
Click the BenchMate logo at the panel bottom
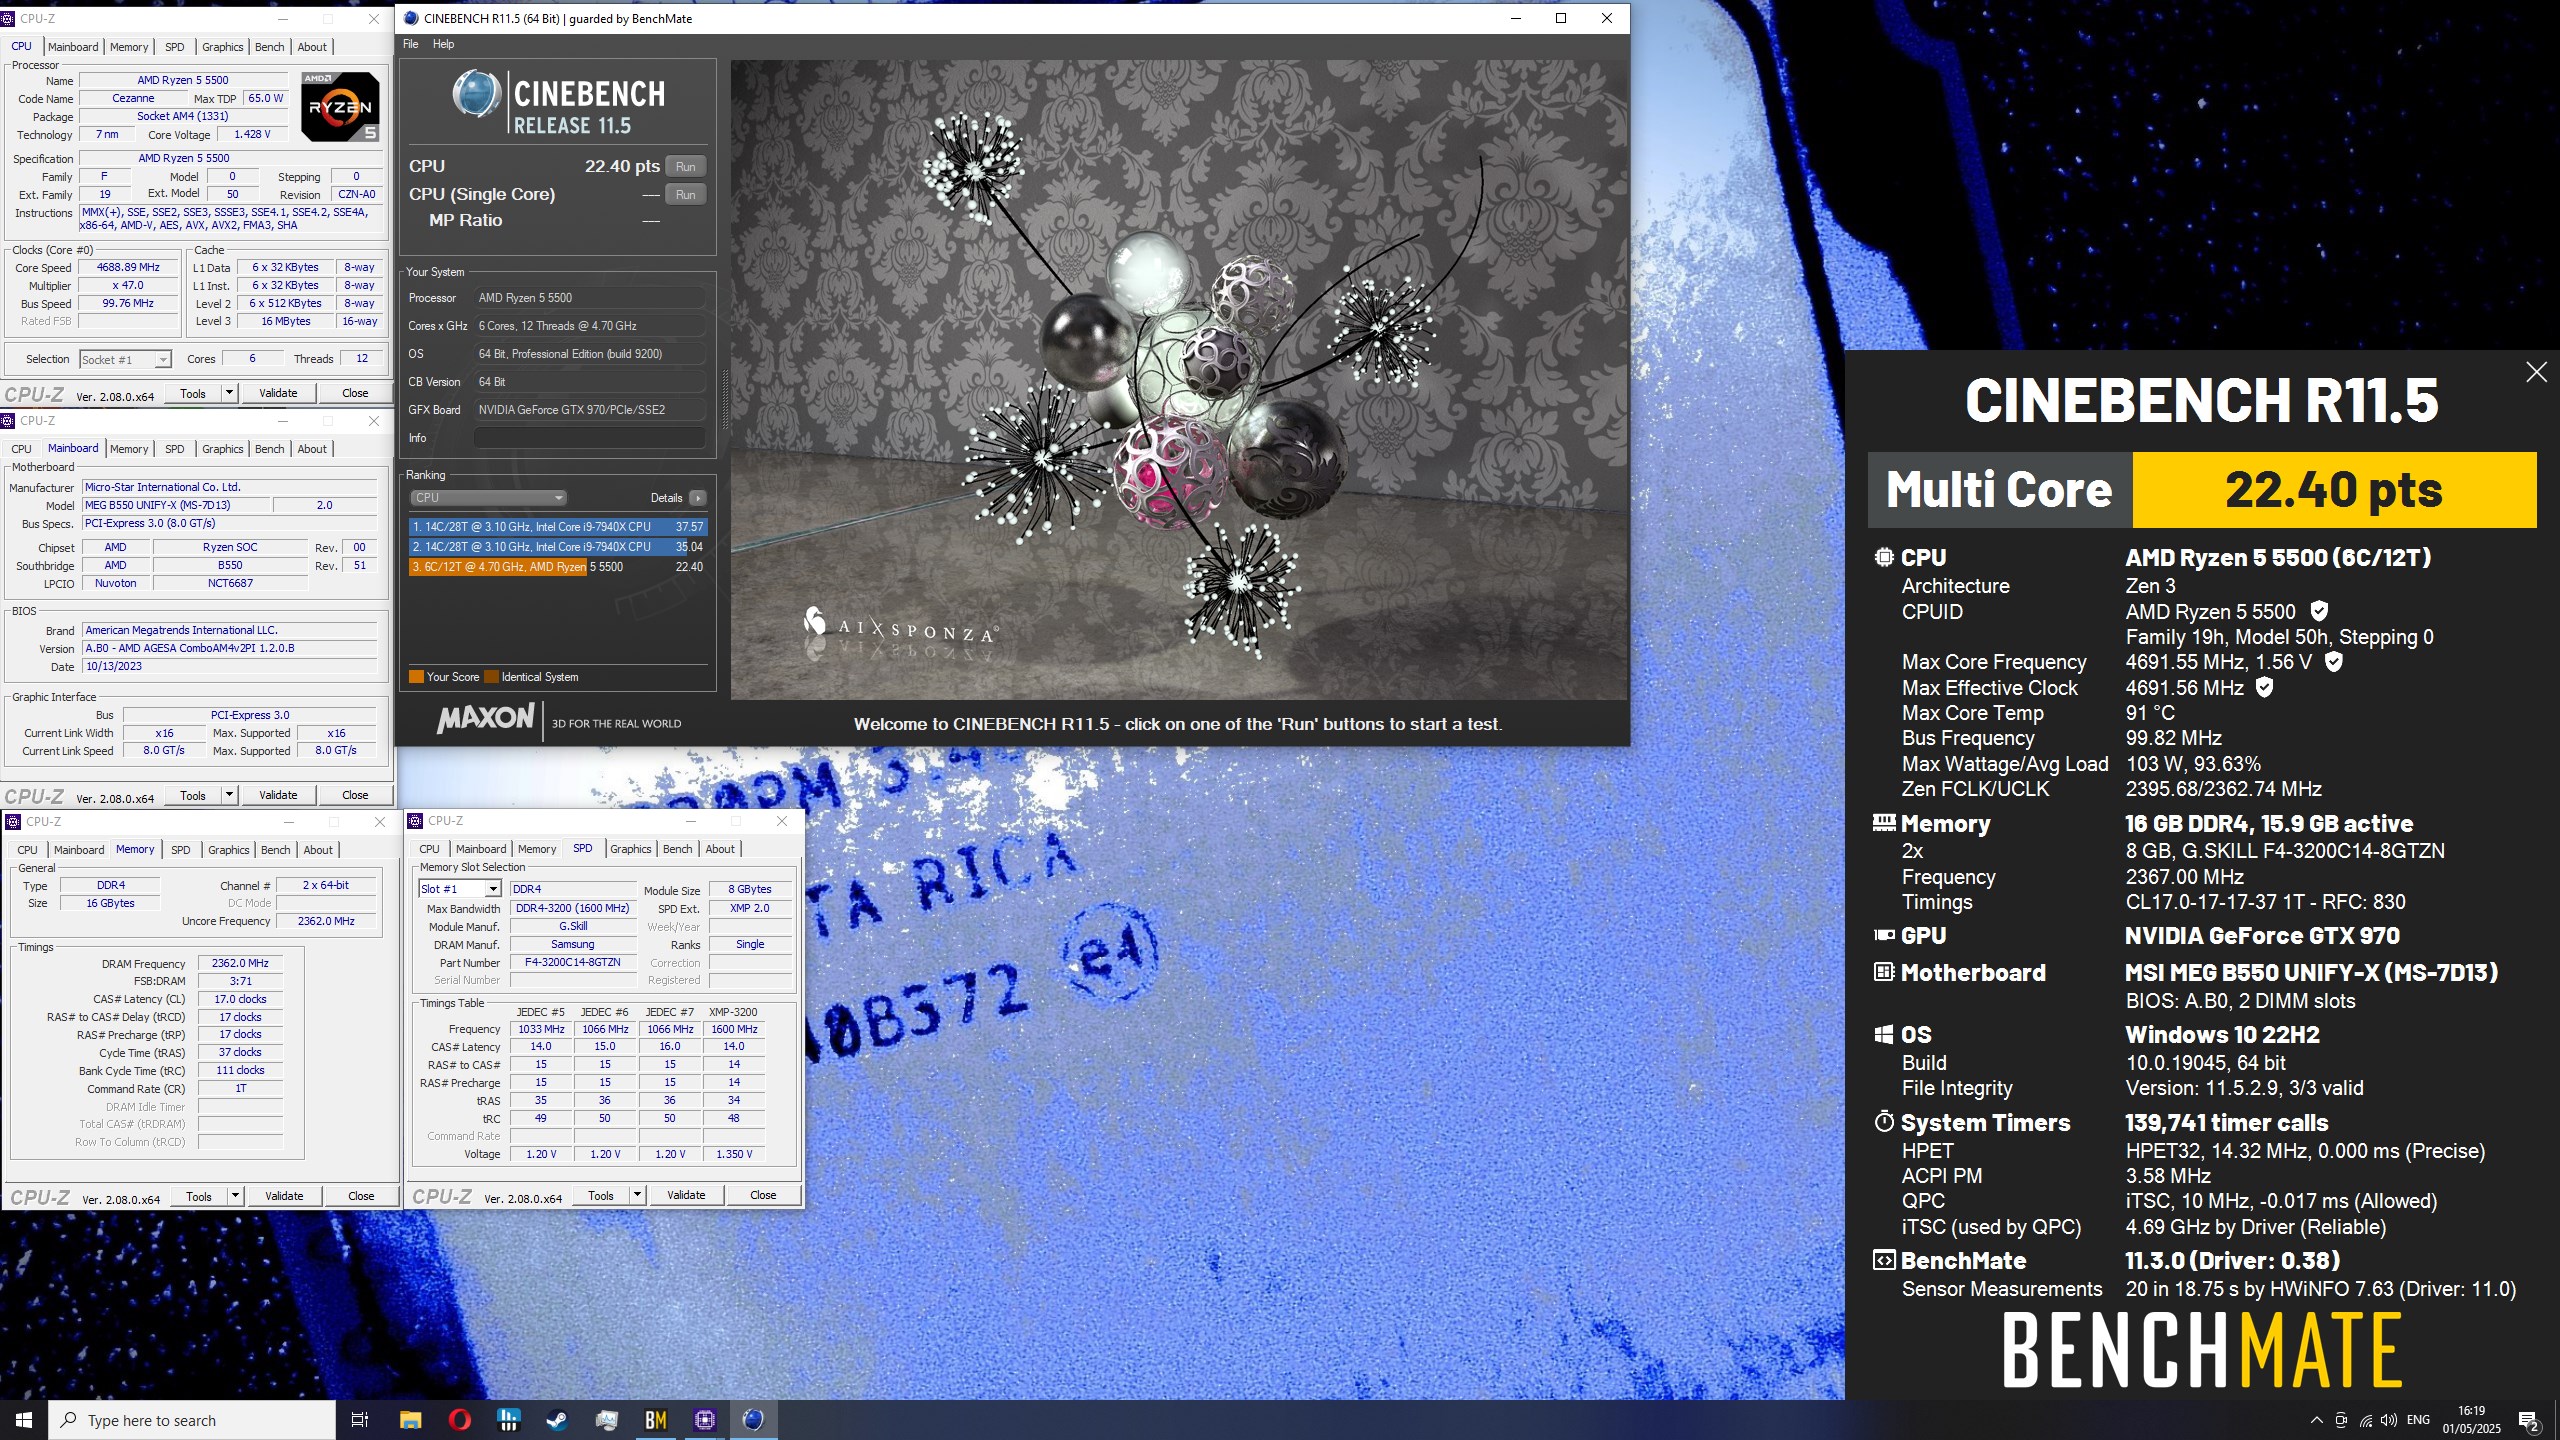click(2202, 1349)
